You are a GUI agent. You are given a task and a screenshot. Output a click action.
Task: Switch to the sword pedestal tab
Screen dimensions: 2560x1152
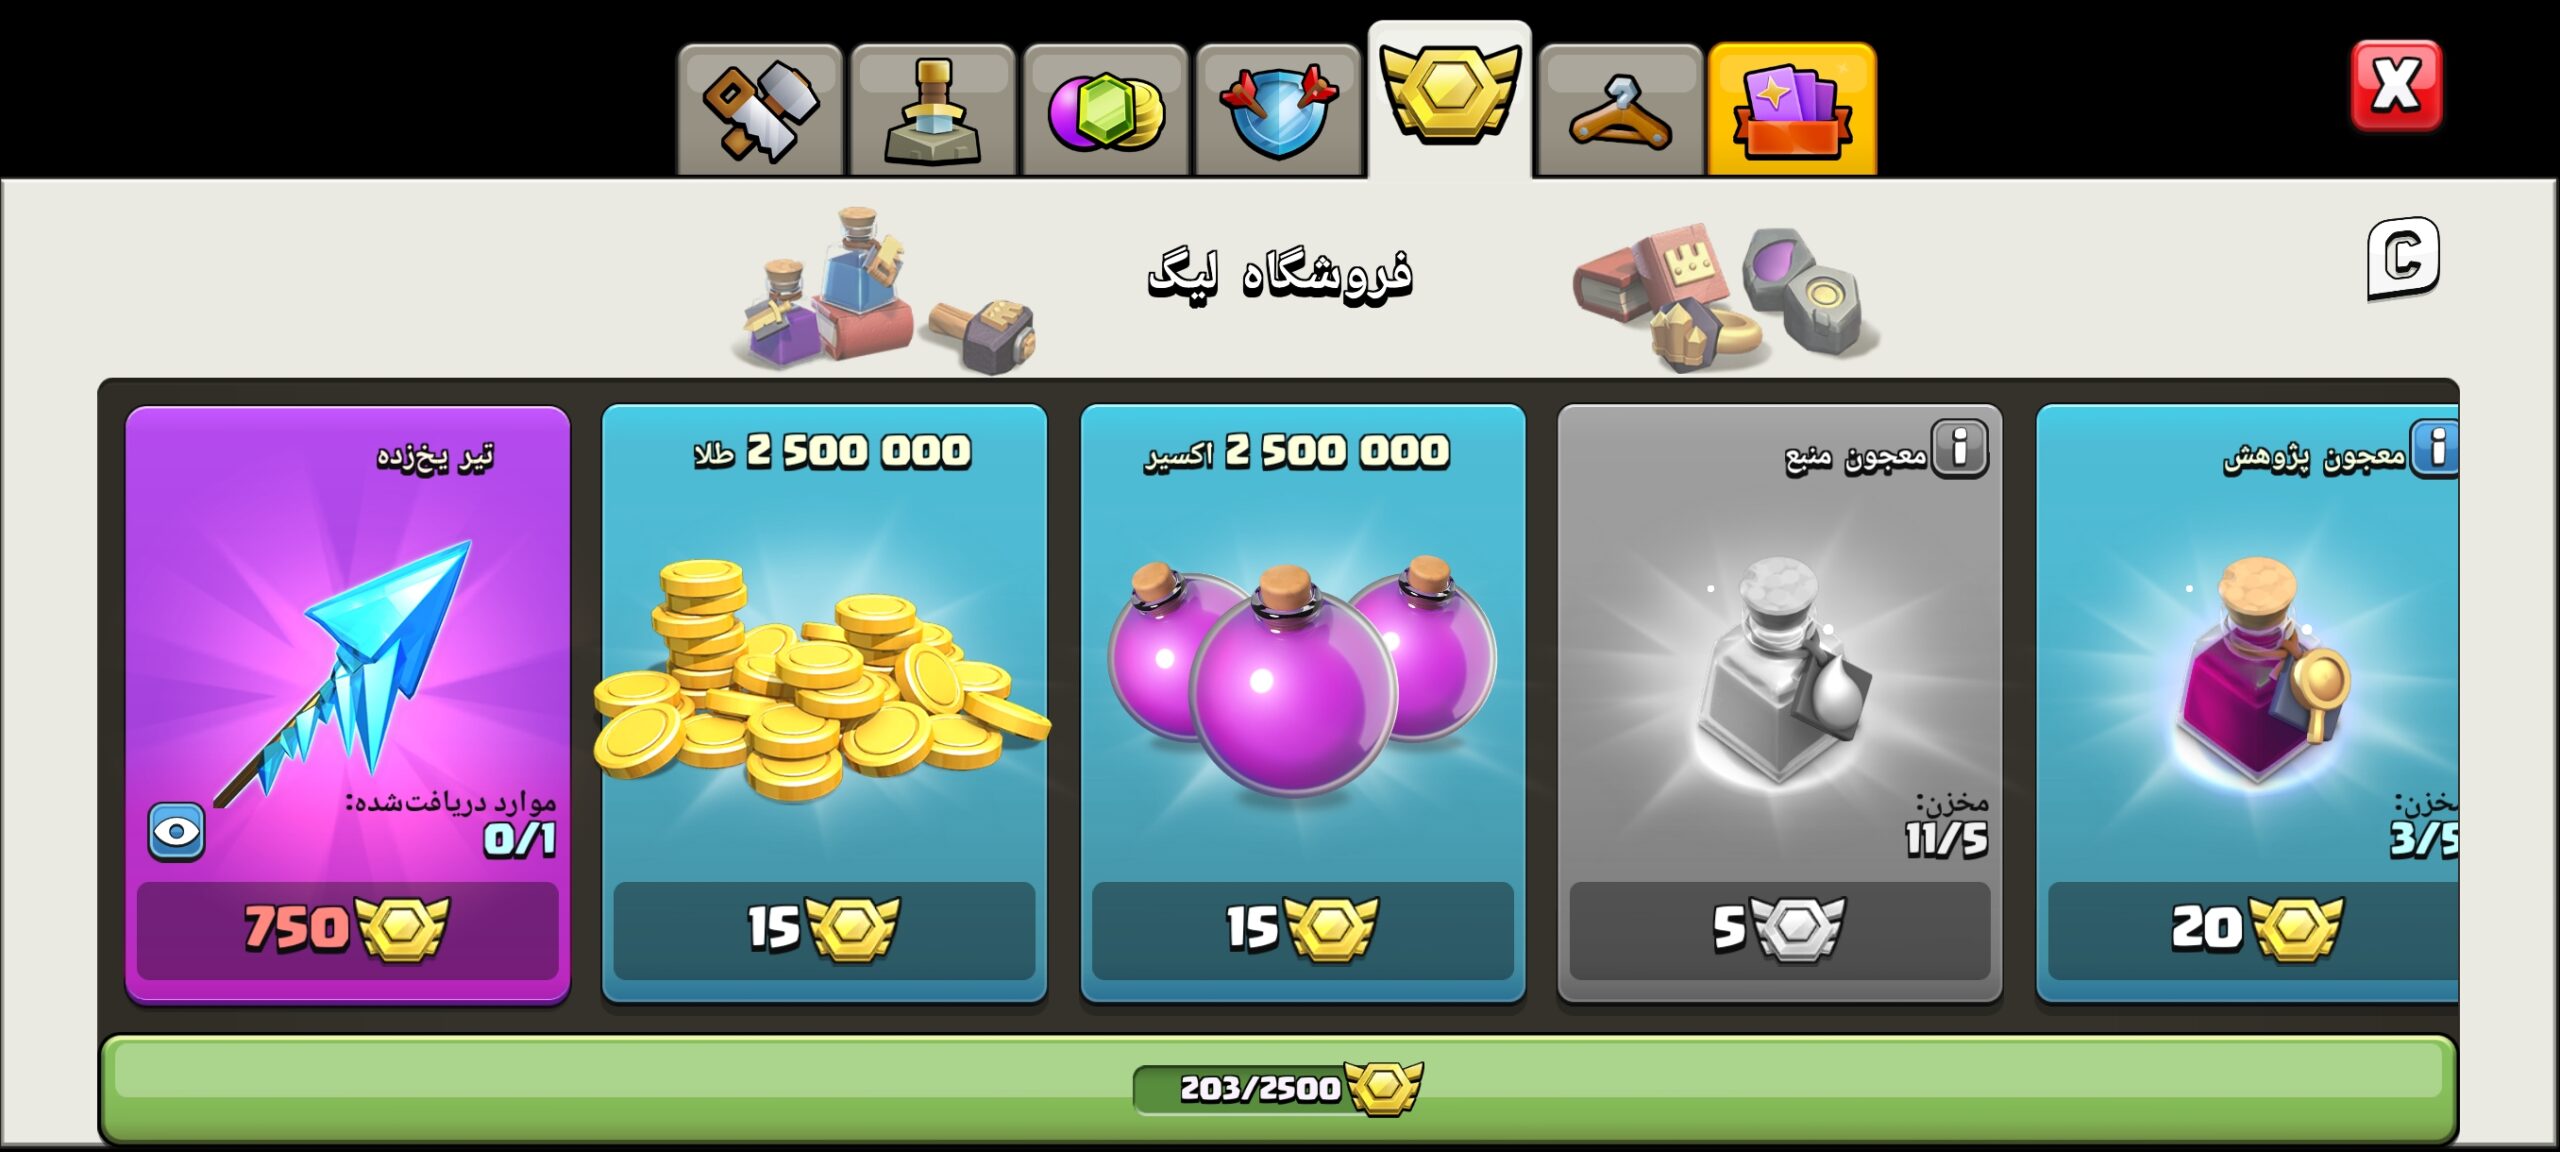click(x=932, y=110)
